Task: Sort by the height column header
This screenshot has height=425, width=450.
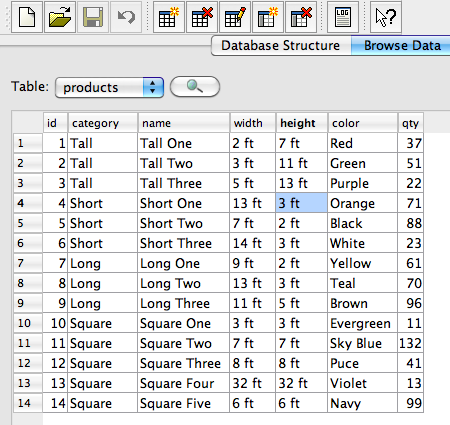Action: (x=302, y=123)
